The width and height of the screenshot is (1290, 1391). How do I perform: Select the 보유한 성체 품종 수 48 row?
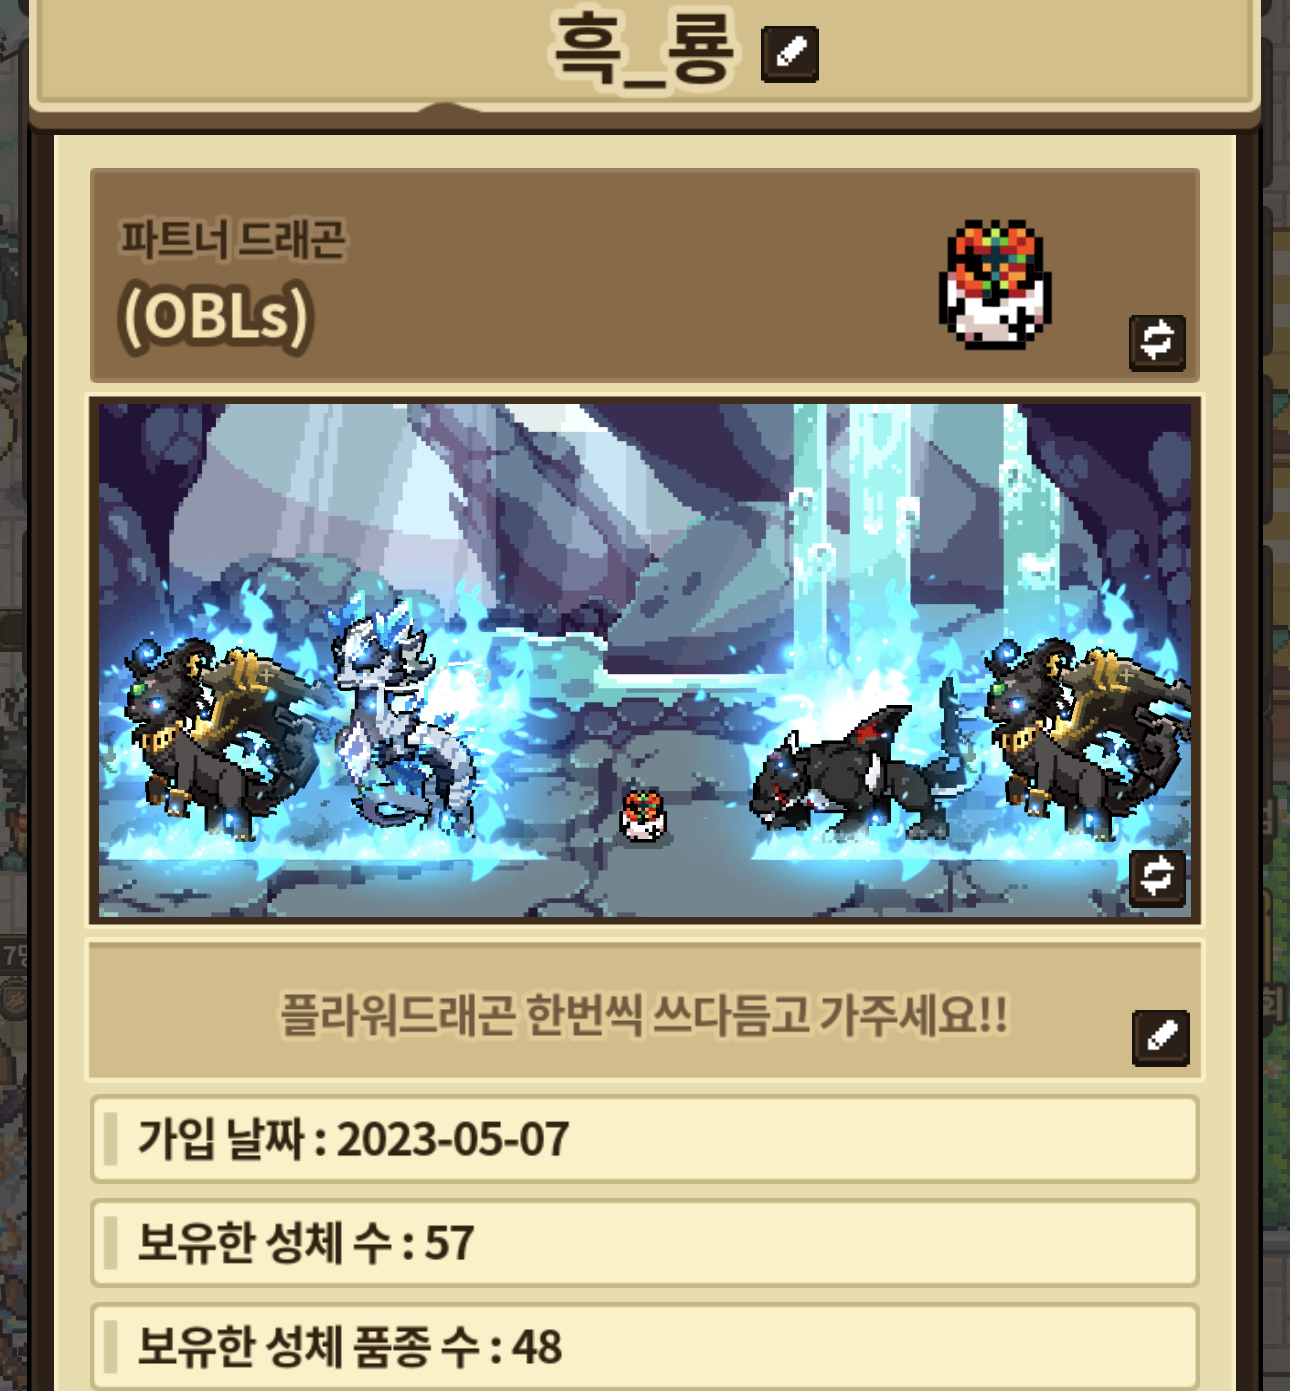(645, 1346)
